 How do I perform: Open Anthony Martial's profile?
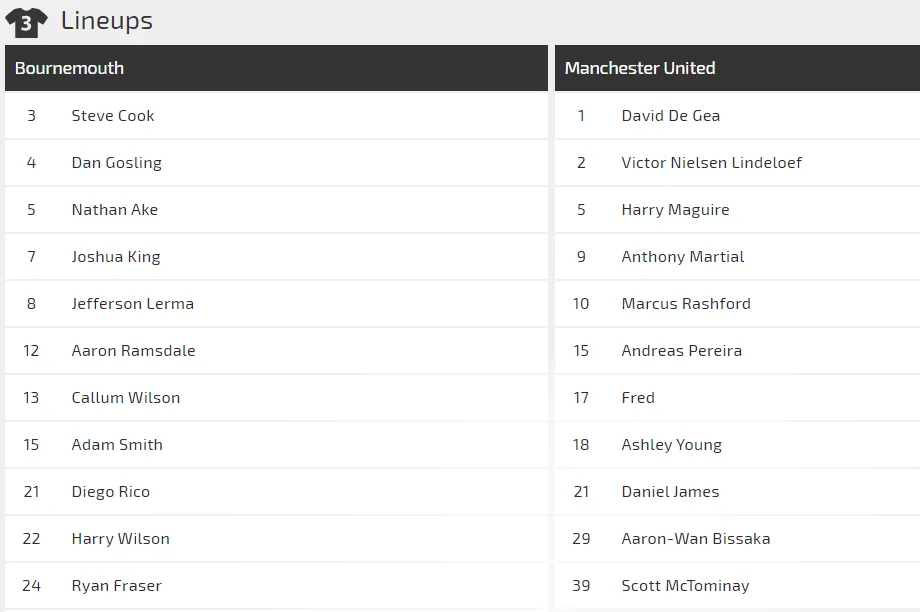[683, 257]
